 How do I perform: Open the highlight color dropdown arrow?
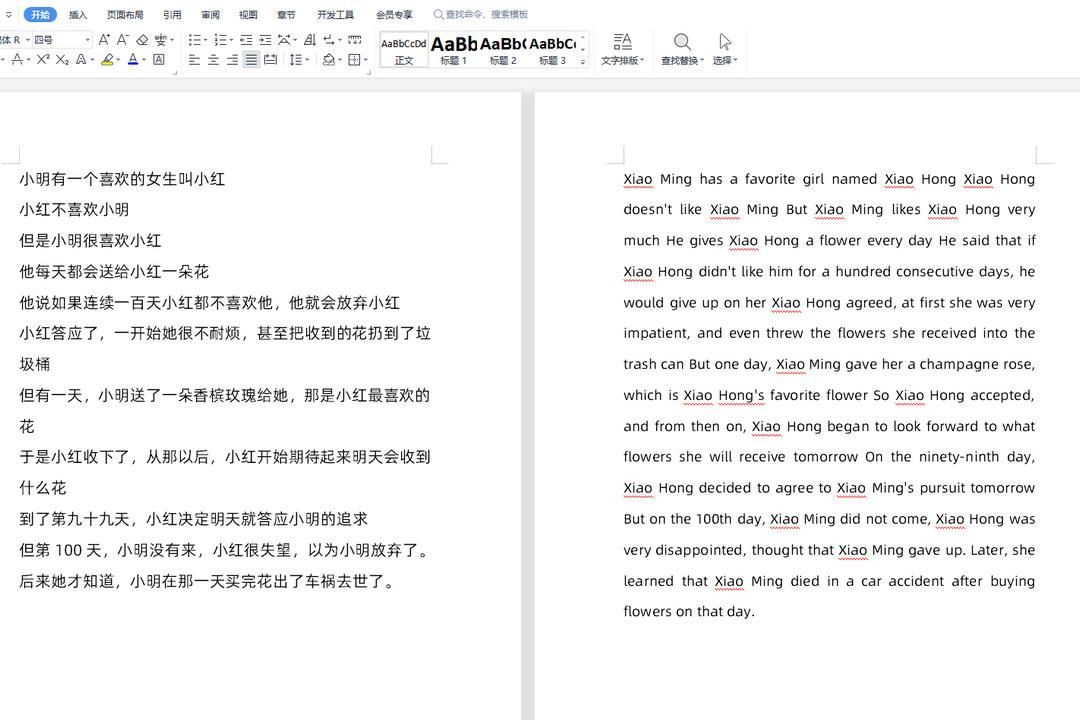pos(118,60)
